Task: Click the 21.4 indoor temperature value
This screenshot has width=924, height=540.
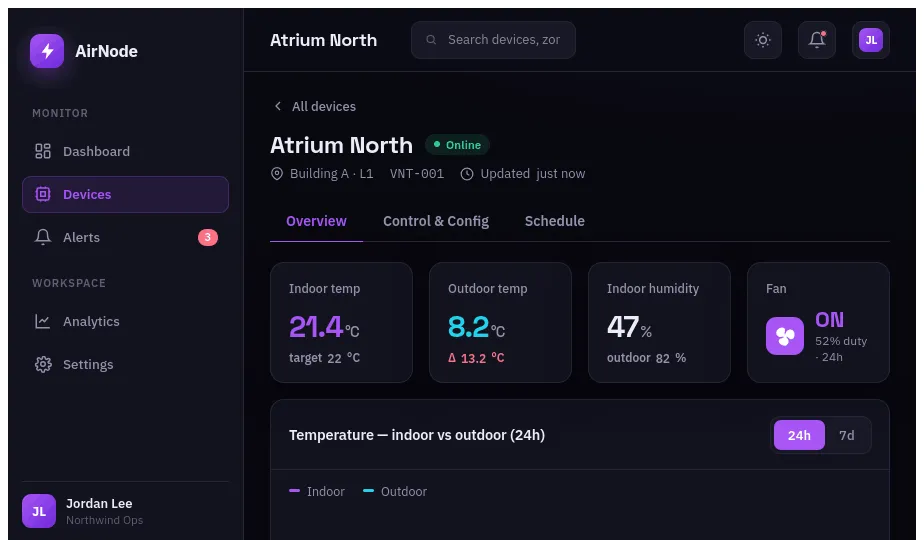Action: point(316,327)
